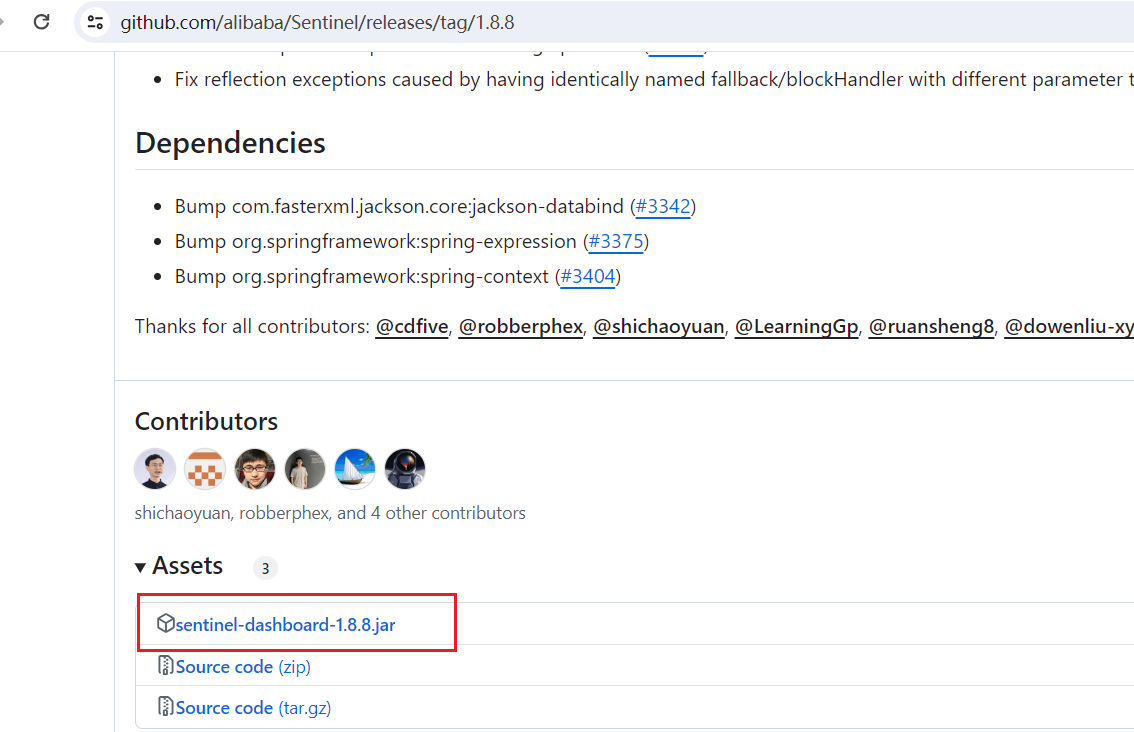
Task: Open first contributor avatar with glasses
Action: point(155,469)
